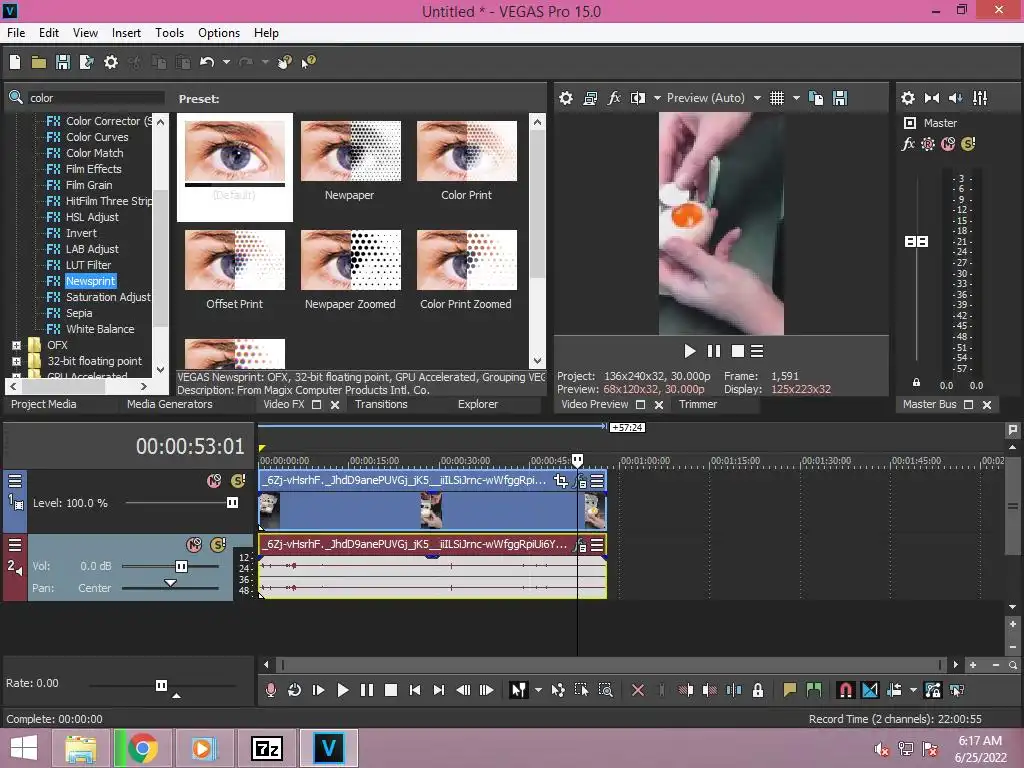
Task: Copy snapshot to clipboard in preview
Action: pos(816,98)
